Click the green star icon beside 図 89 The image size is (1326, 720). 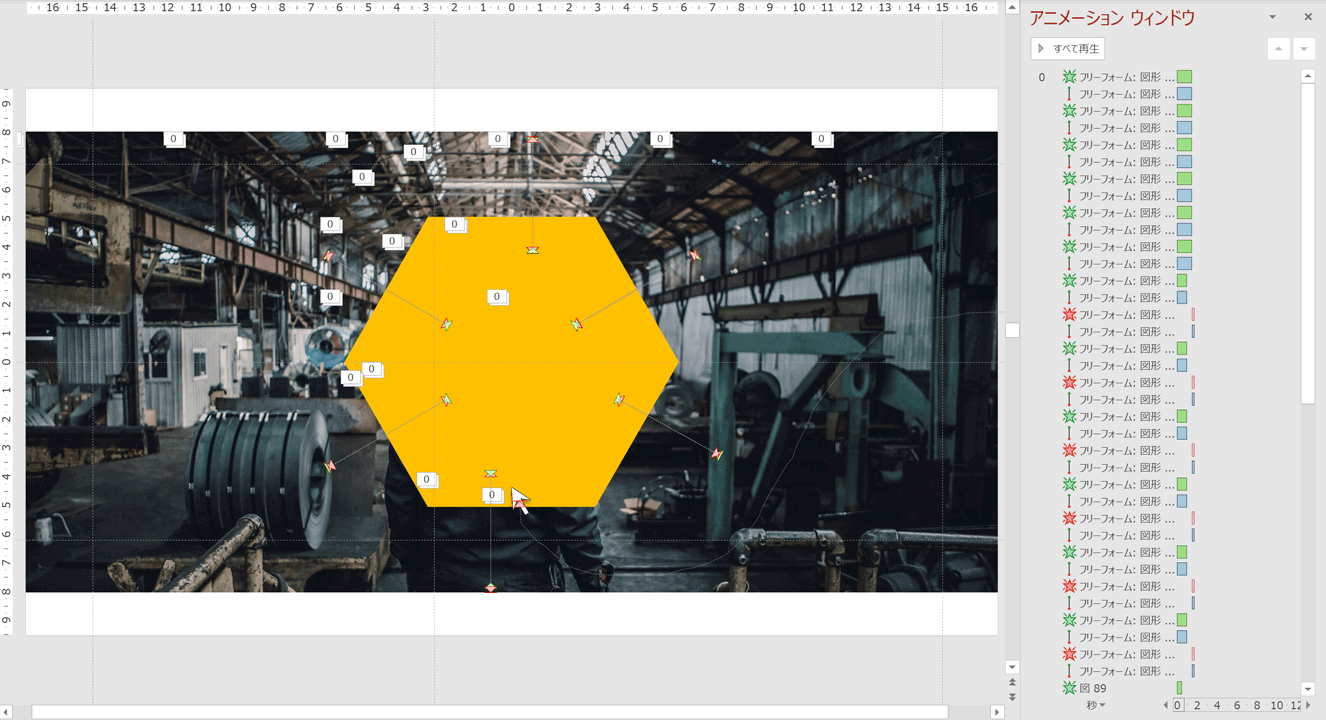(x=1069, y=688)
